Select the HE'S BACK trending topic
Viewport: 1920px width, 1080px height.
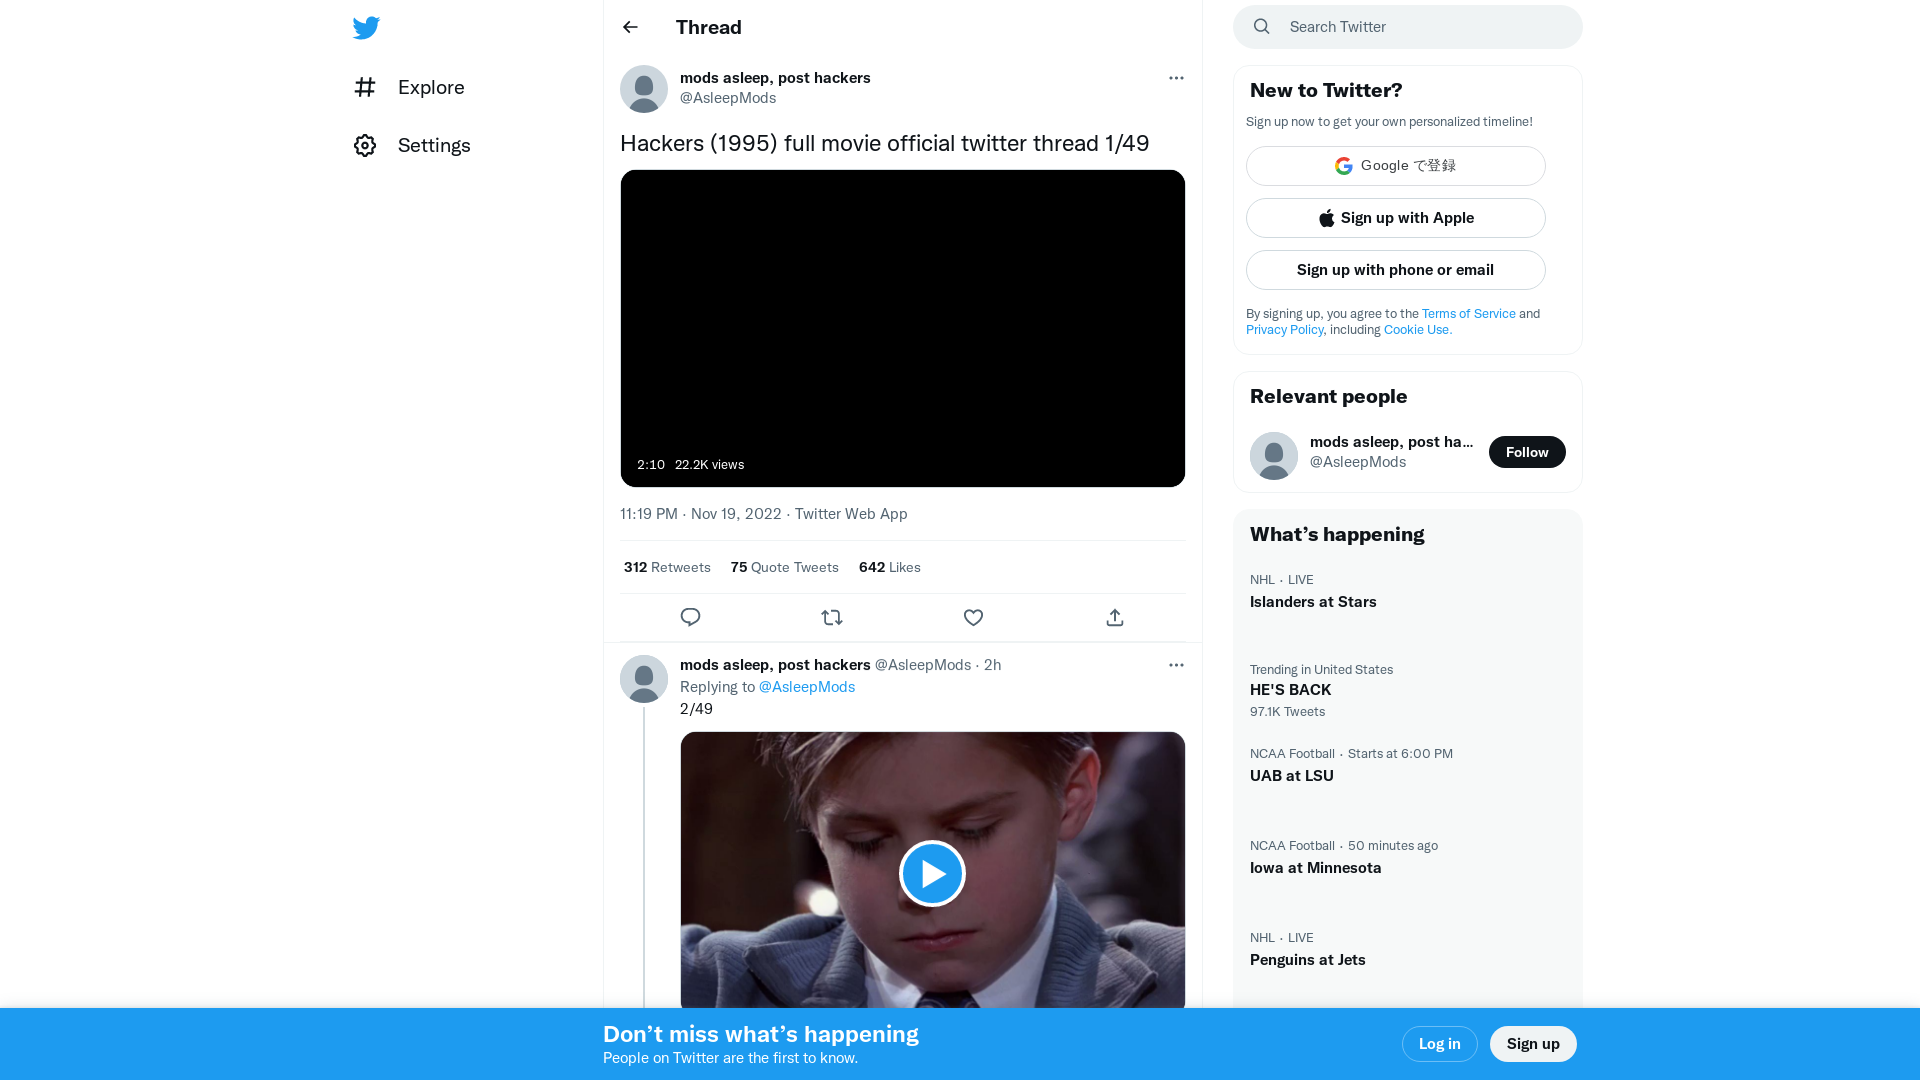1290,689
